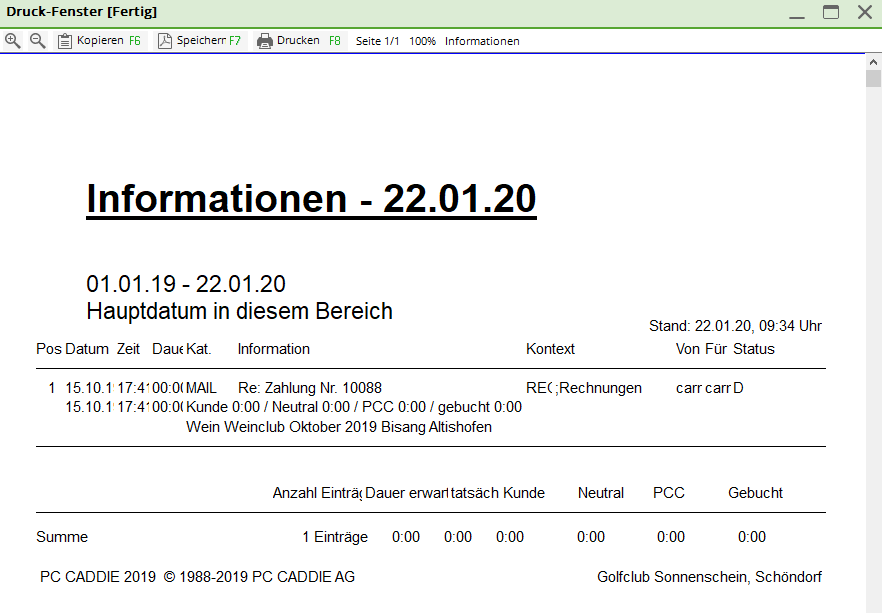Click the report heading Informationen - 22.01.20
882x613 pixels.
311,199
